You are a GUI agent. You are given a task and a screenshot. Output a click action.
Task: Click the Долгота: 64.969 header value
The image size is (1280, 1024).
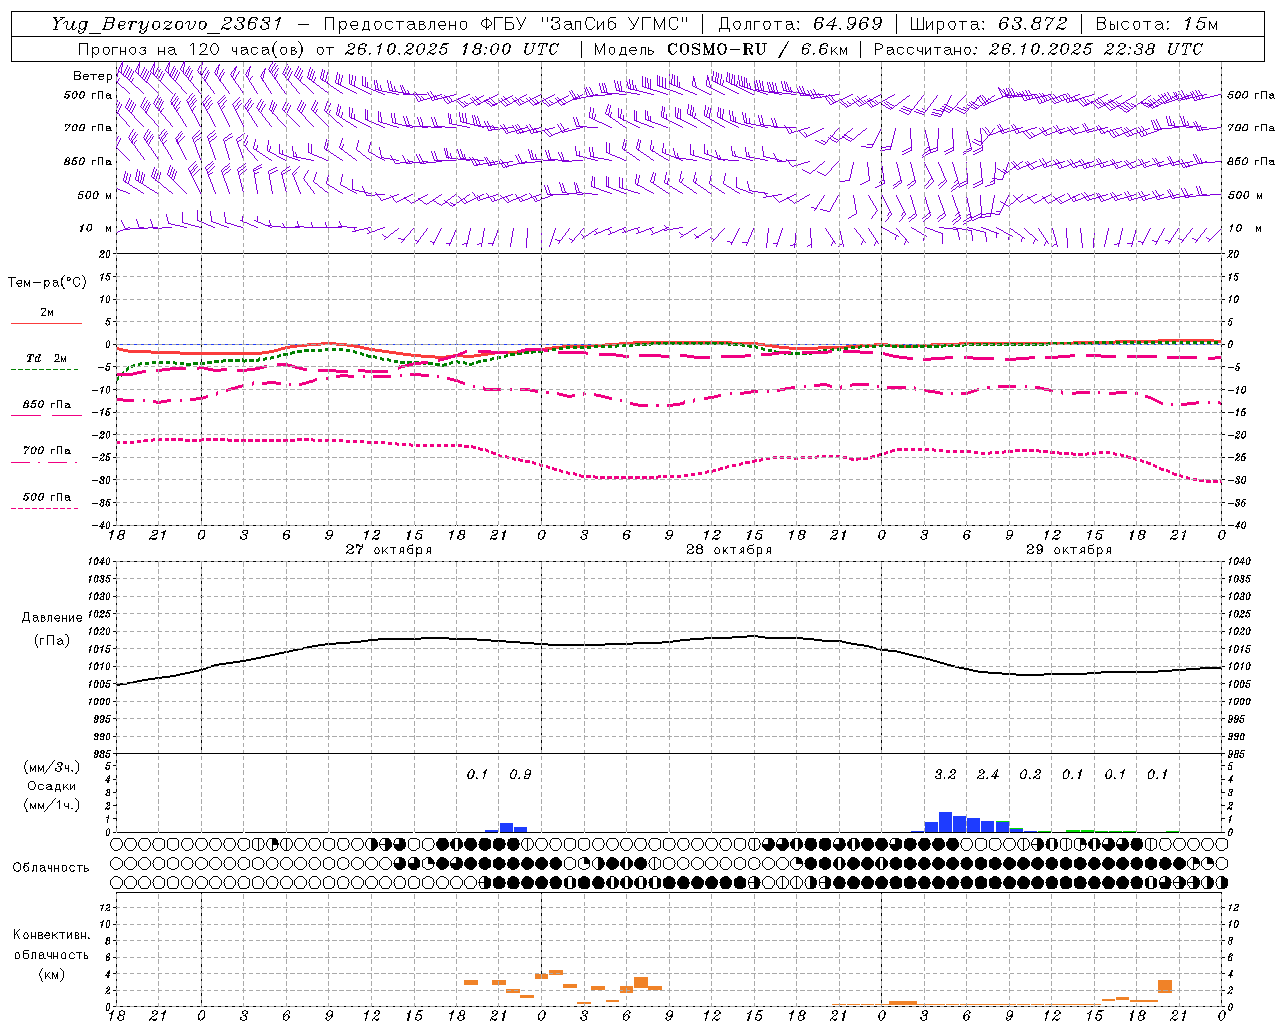tap(801, 24)
